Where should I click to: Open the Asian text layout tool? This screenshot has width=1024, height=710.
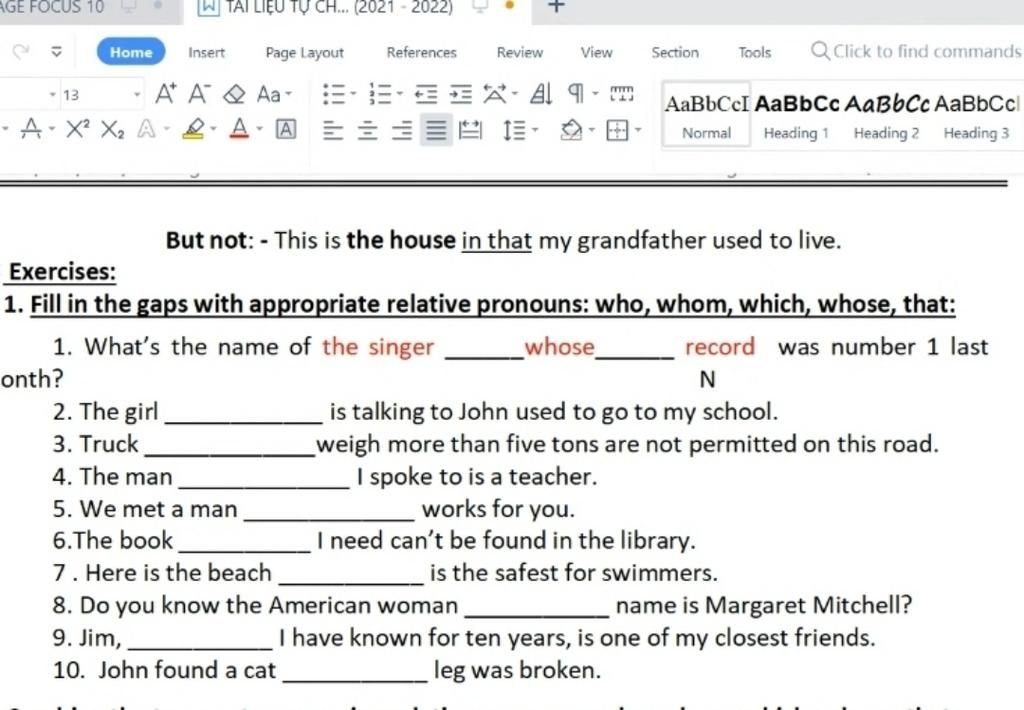(x=494, y=94)
